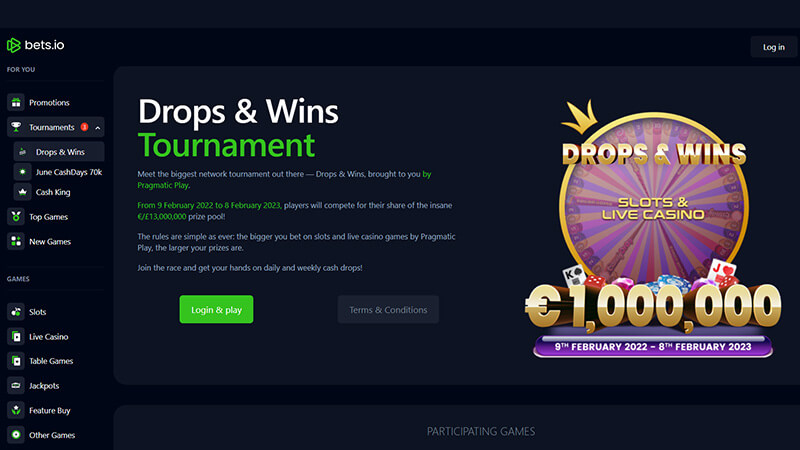Viewport: 800px width, 450px height.
Task: Click the bets.io logo icon
Action: [x=14, y=45]
